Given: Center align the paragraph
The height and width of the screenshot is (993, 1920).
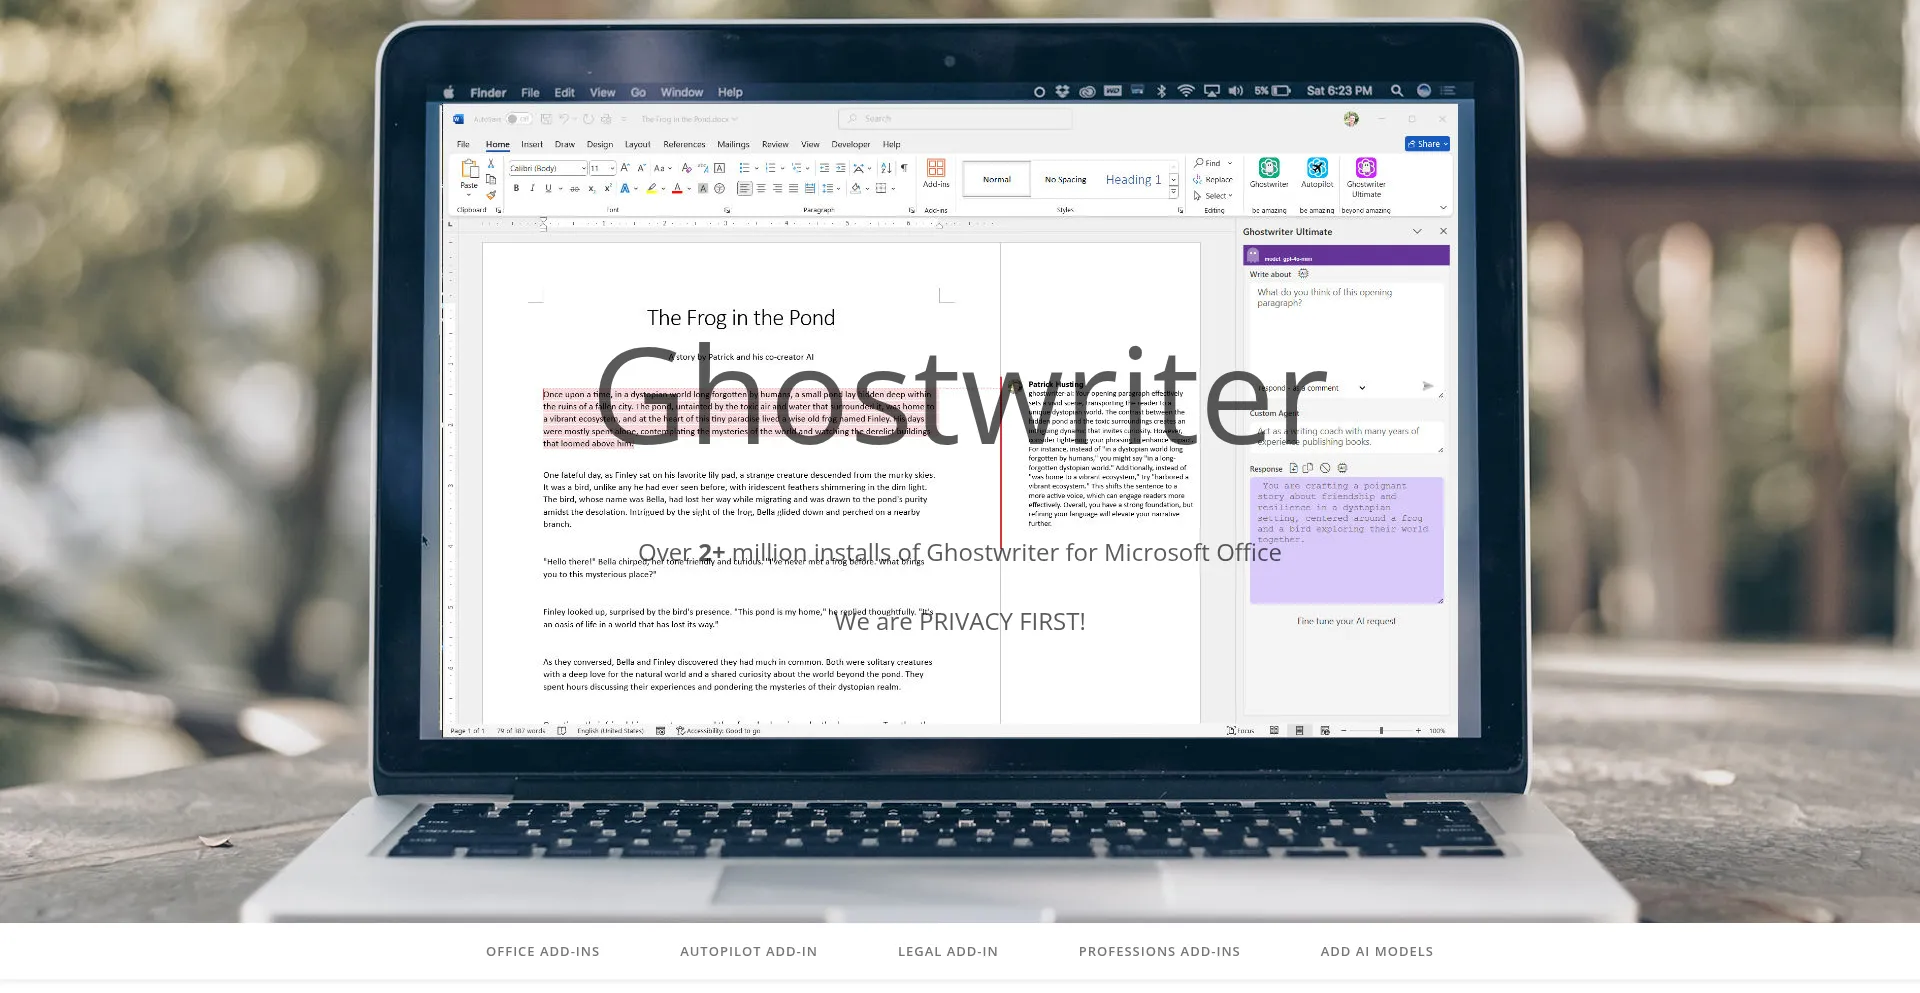Looking at the screenshot, I should (x=761, y=188).
